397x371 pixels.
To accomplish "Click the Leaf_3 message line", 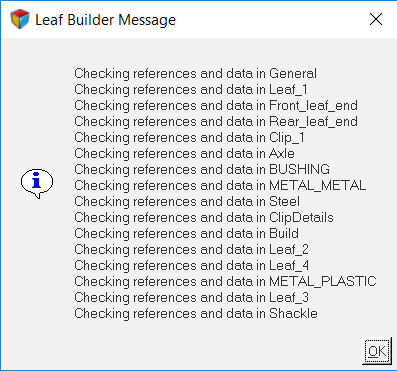I will click(x=191, y=297).
